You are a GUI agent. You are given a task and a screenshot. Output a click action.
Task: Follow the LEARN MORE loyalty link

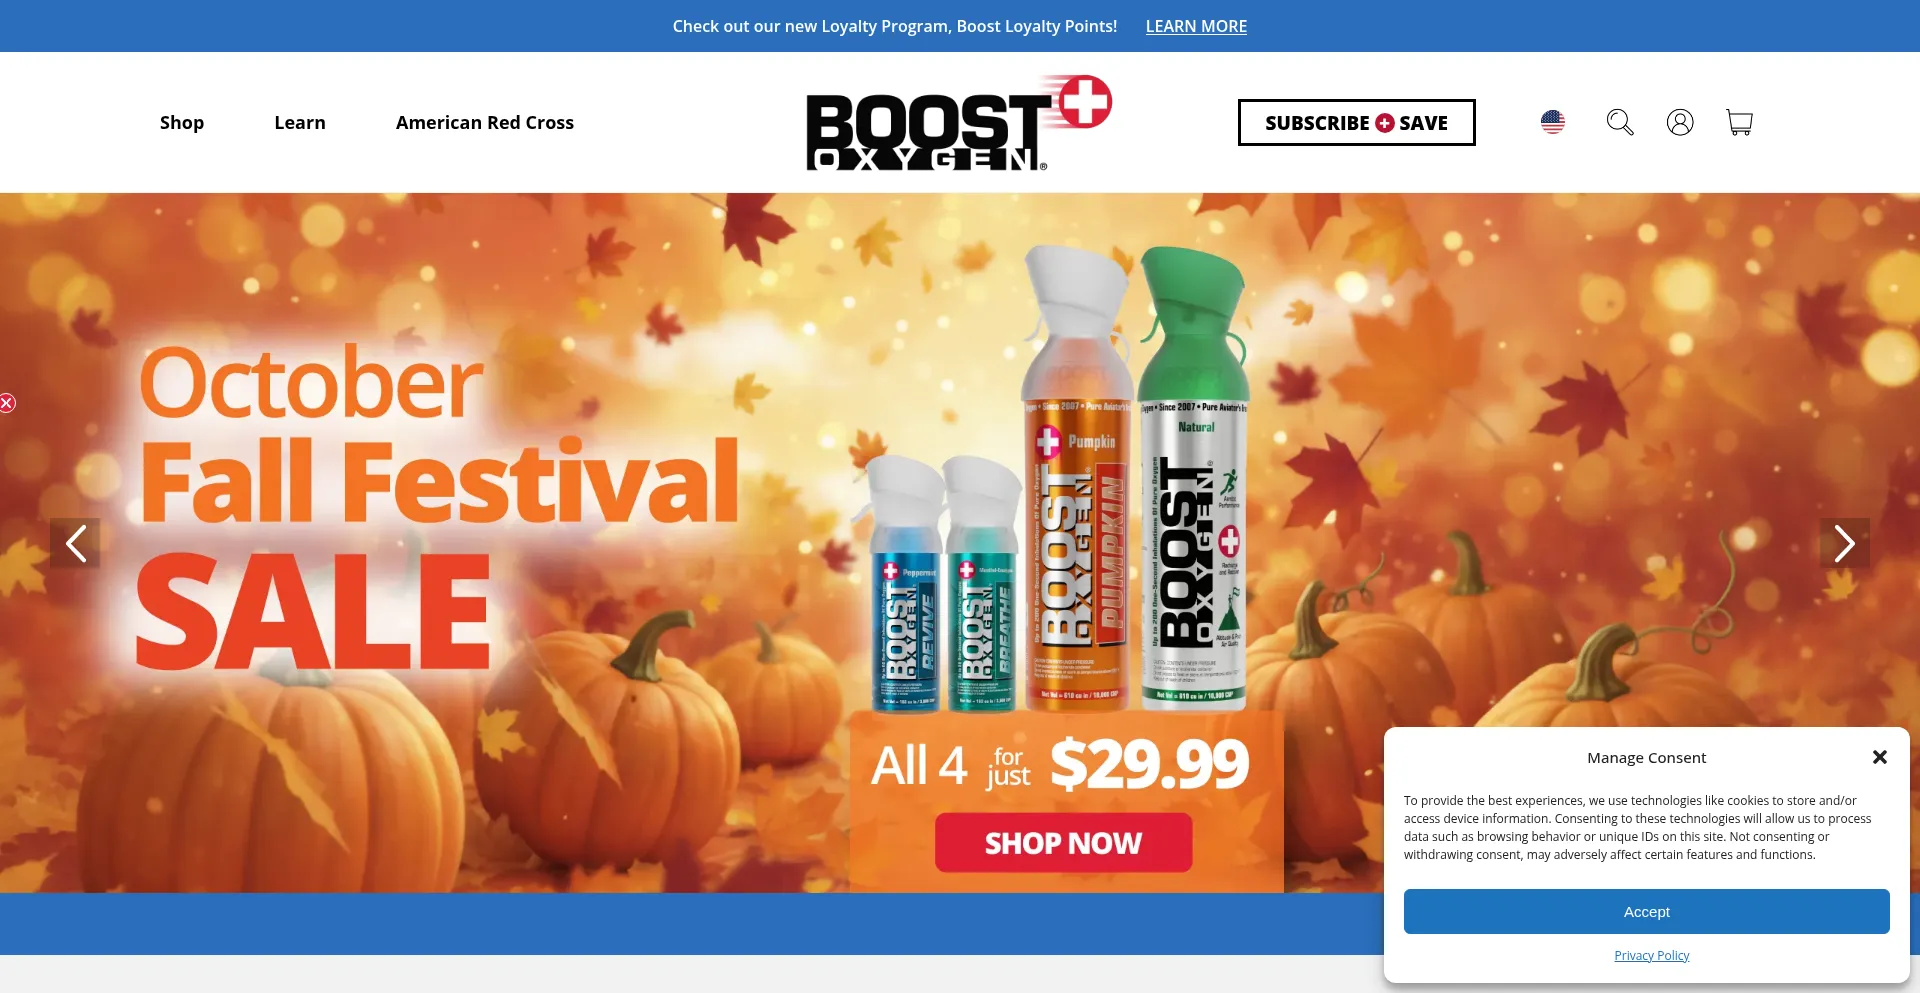(1196, 26)
